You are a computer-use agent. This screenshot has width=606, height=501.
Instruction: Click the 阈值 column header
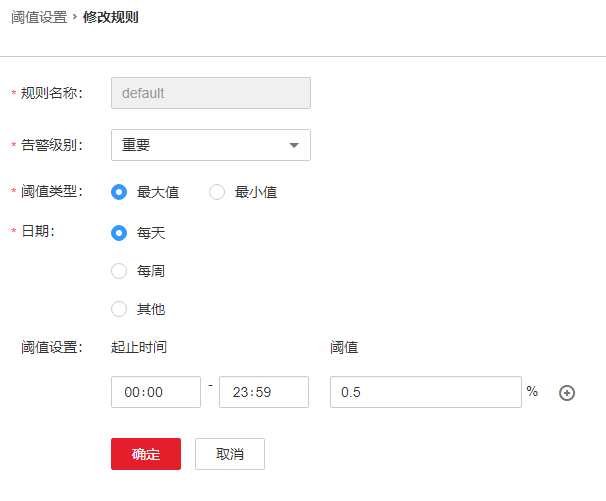(344, 347)
